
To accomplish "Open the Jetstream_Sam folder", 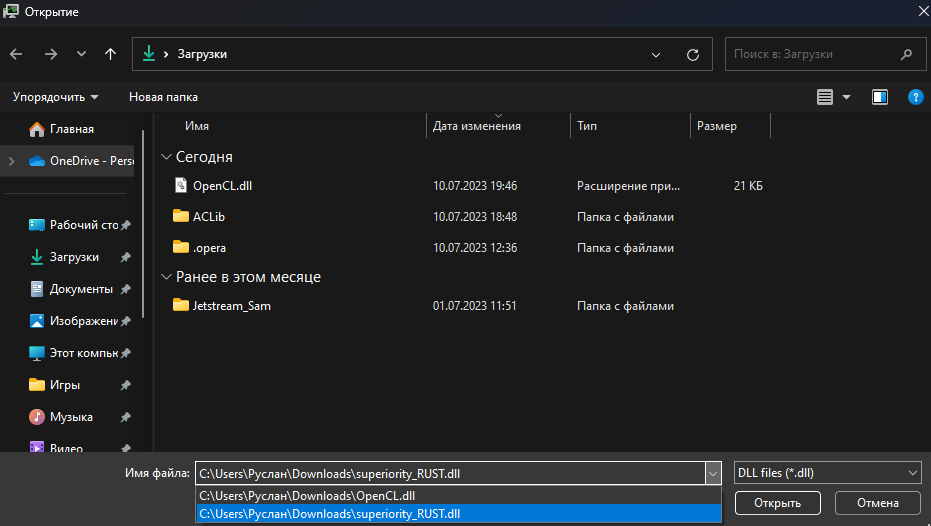I will tap(231, 305).
